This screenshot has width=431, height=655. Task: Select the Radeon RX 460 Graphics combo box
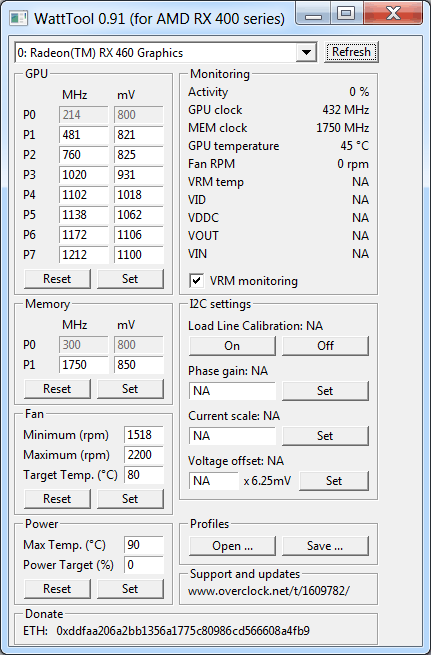point(166,53)
